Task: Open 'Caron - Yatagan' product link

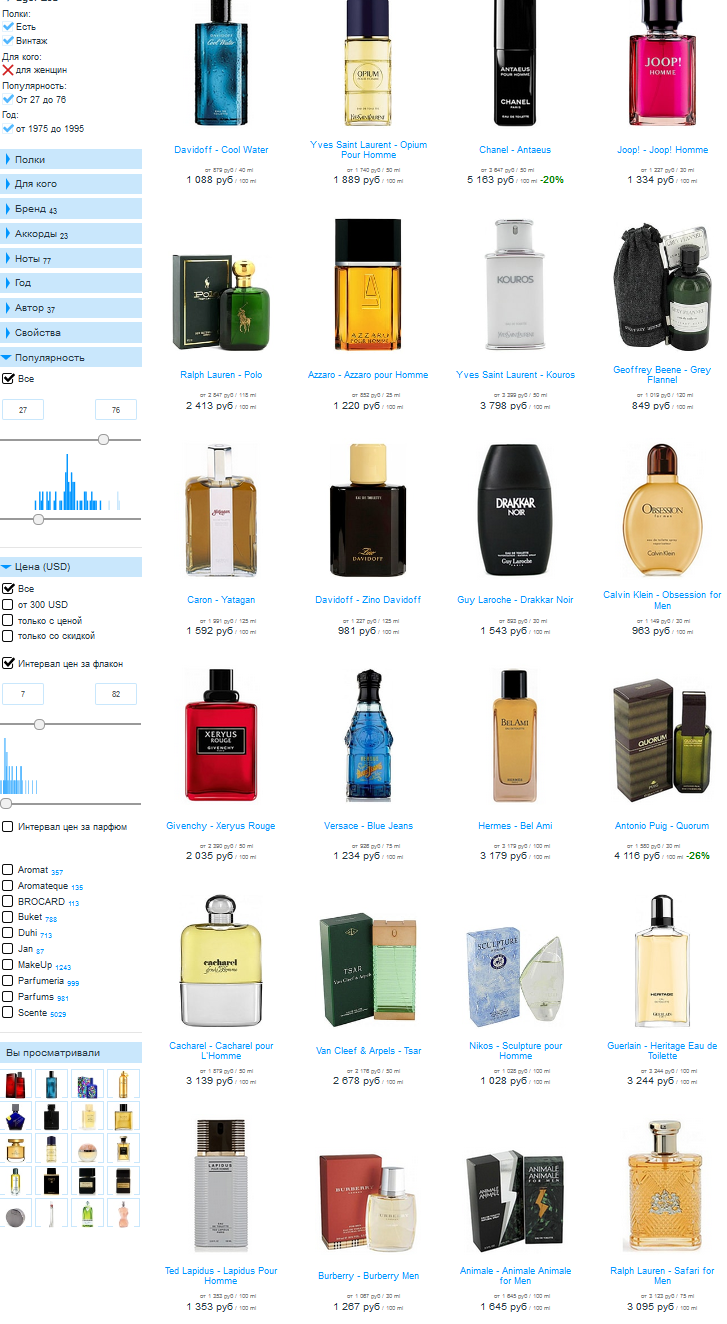Action: (x=221, y=600)
